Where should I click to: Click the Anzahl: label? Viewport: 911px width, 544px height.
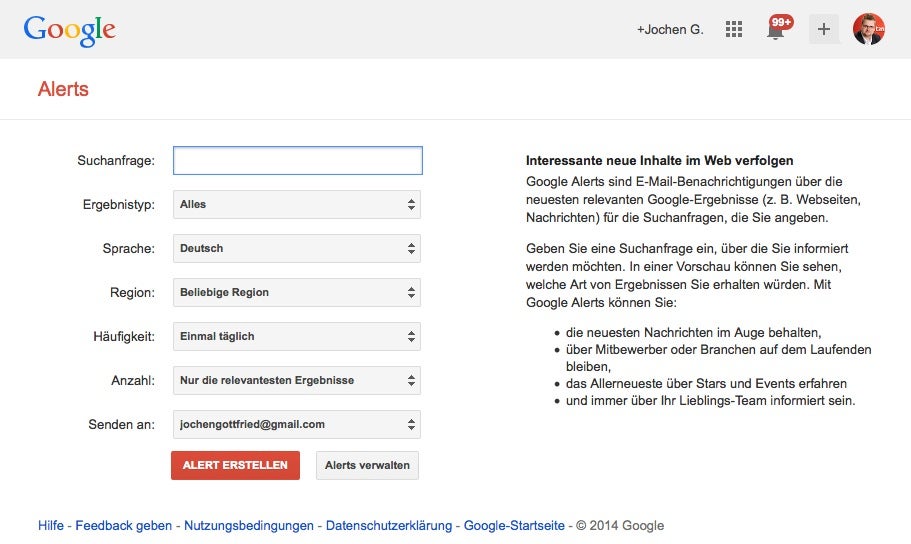[x=133, y=381]
